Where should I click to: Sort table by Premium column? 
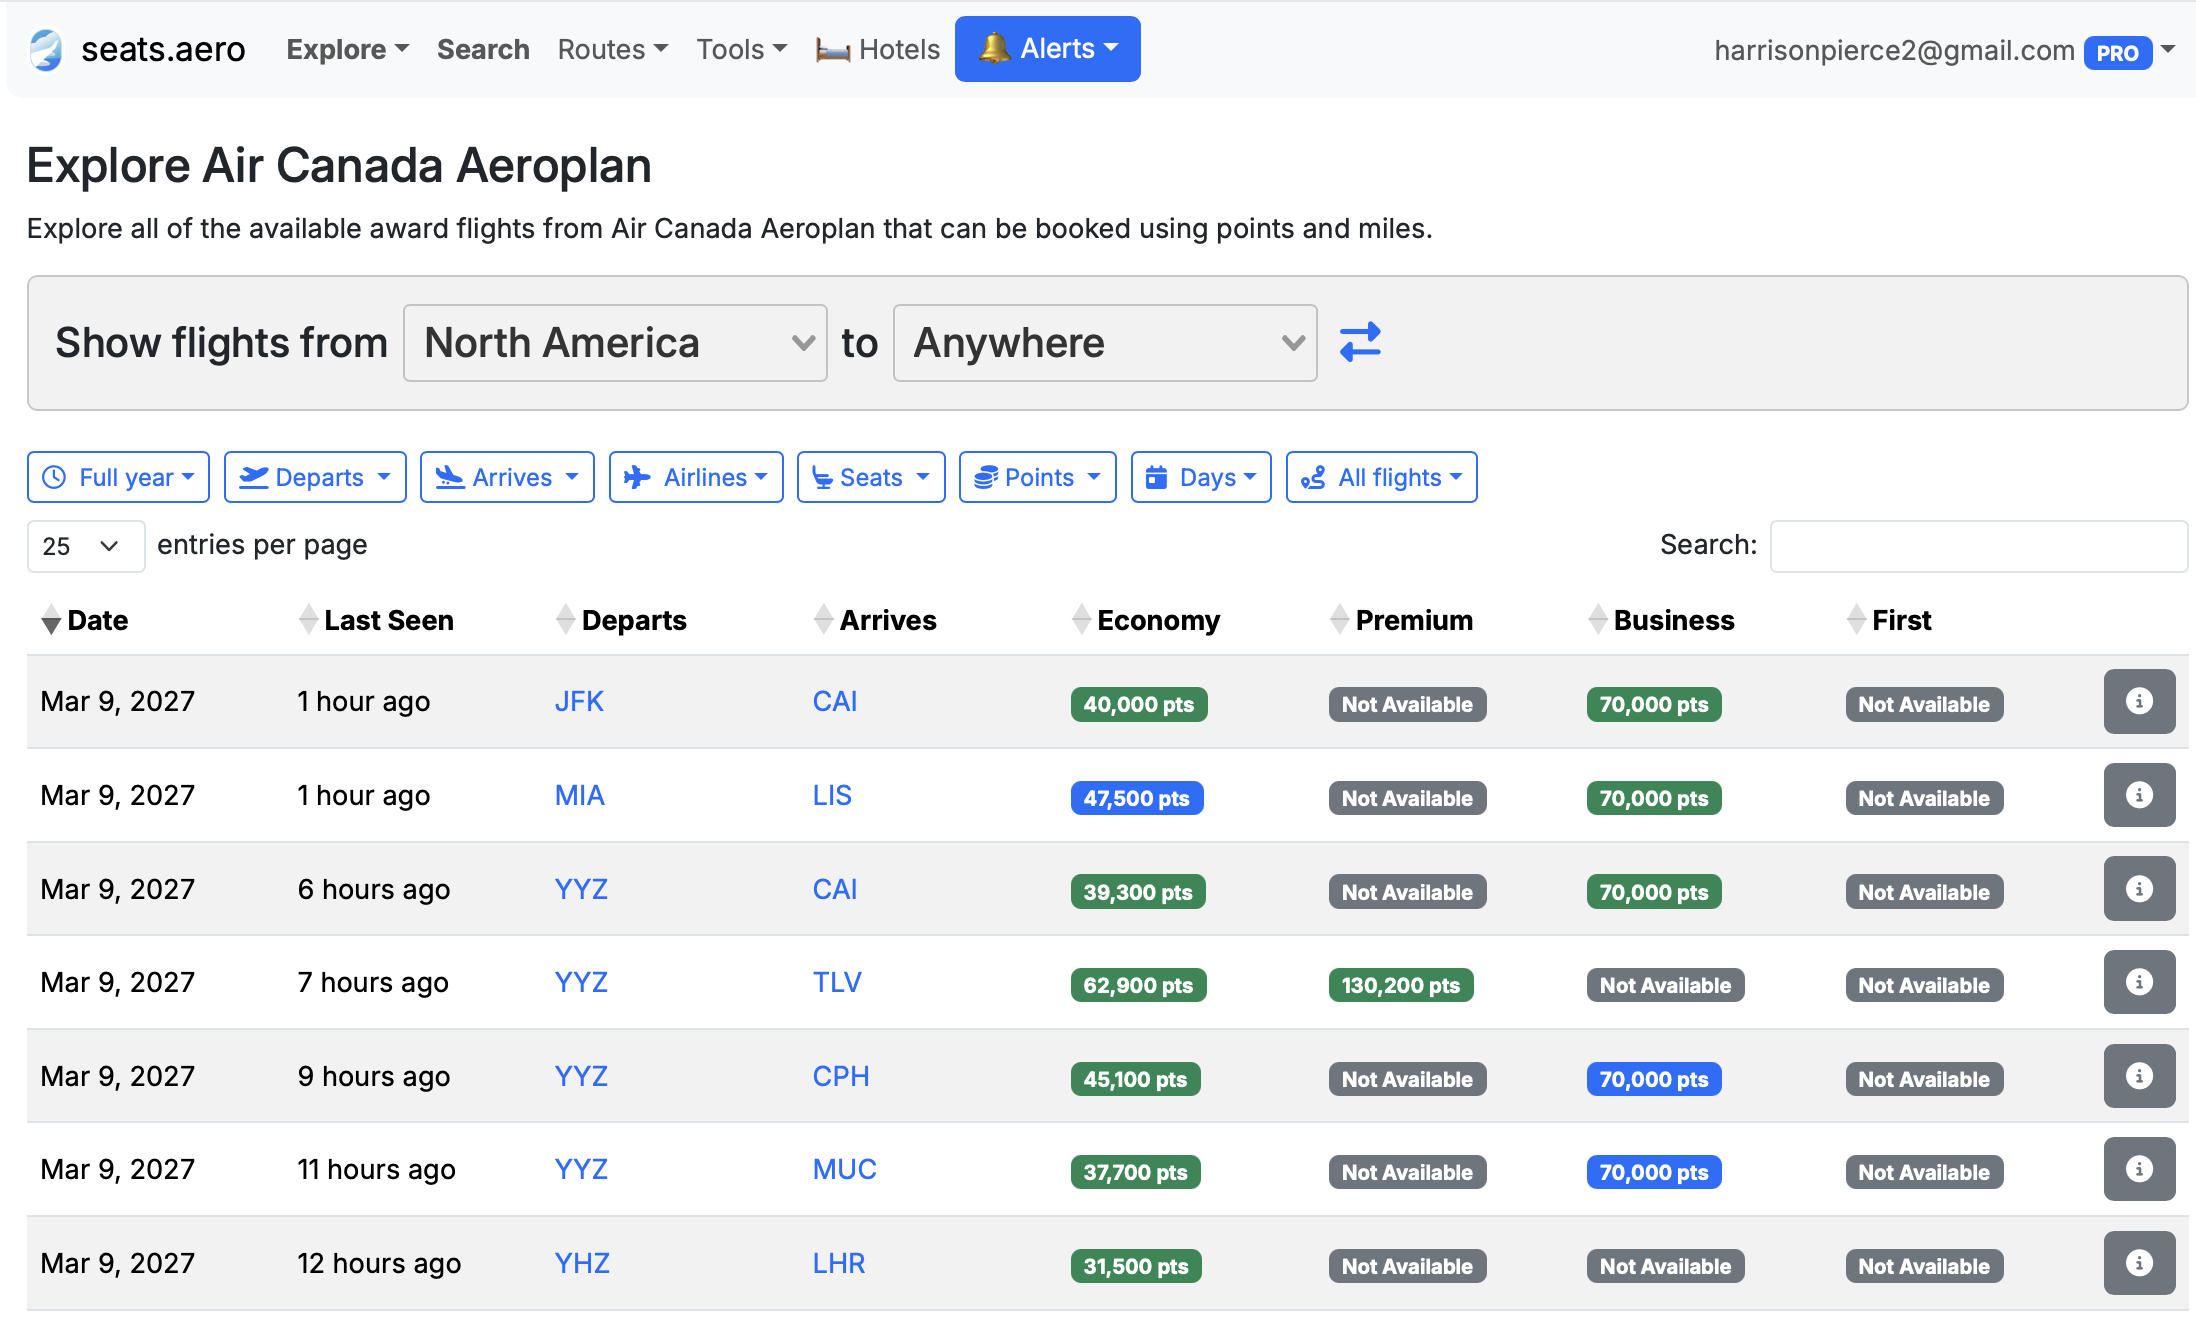1401,620
